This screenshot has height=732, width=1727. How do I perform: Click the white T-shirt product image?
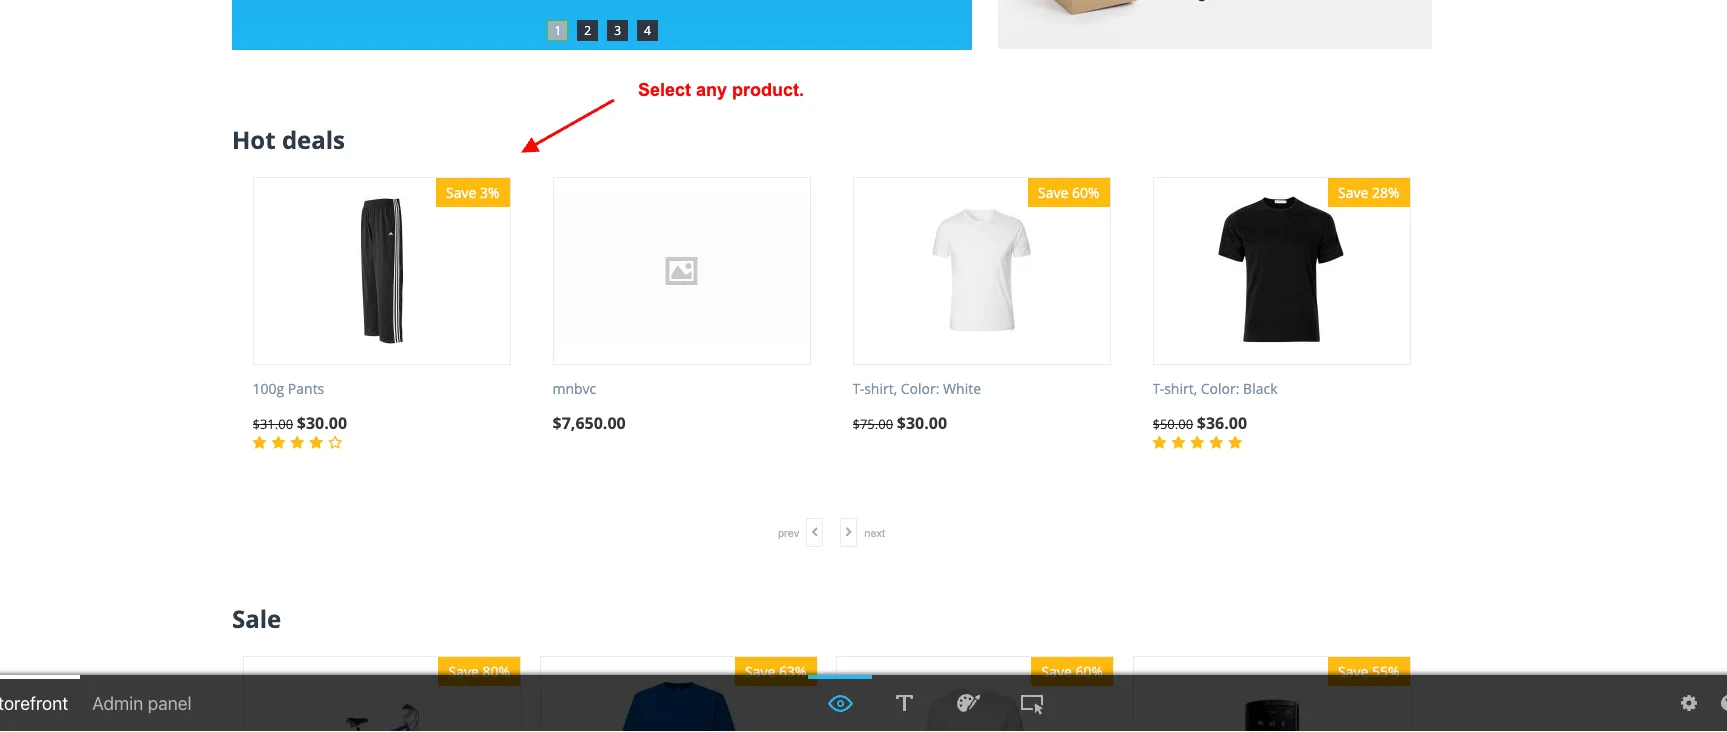(x=981, y=270)
